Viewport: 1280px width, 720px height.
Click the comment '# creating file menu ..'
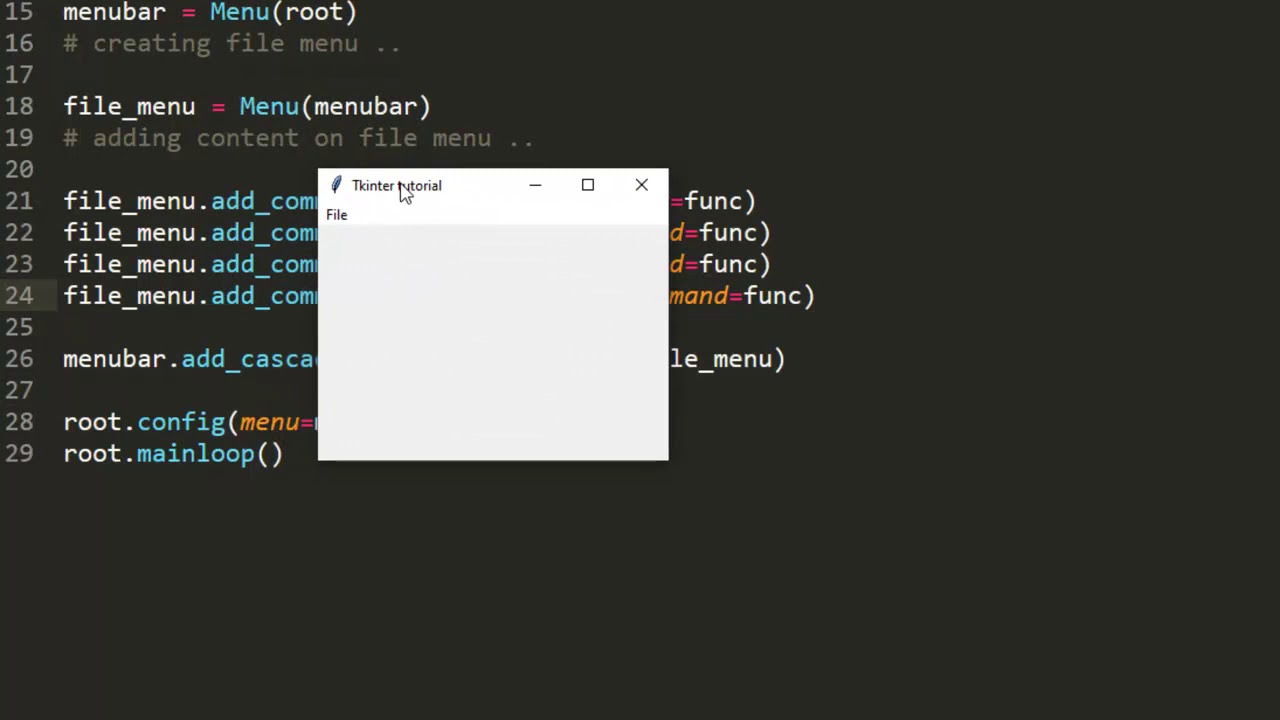pyautogui.click(x=232, y=44)
